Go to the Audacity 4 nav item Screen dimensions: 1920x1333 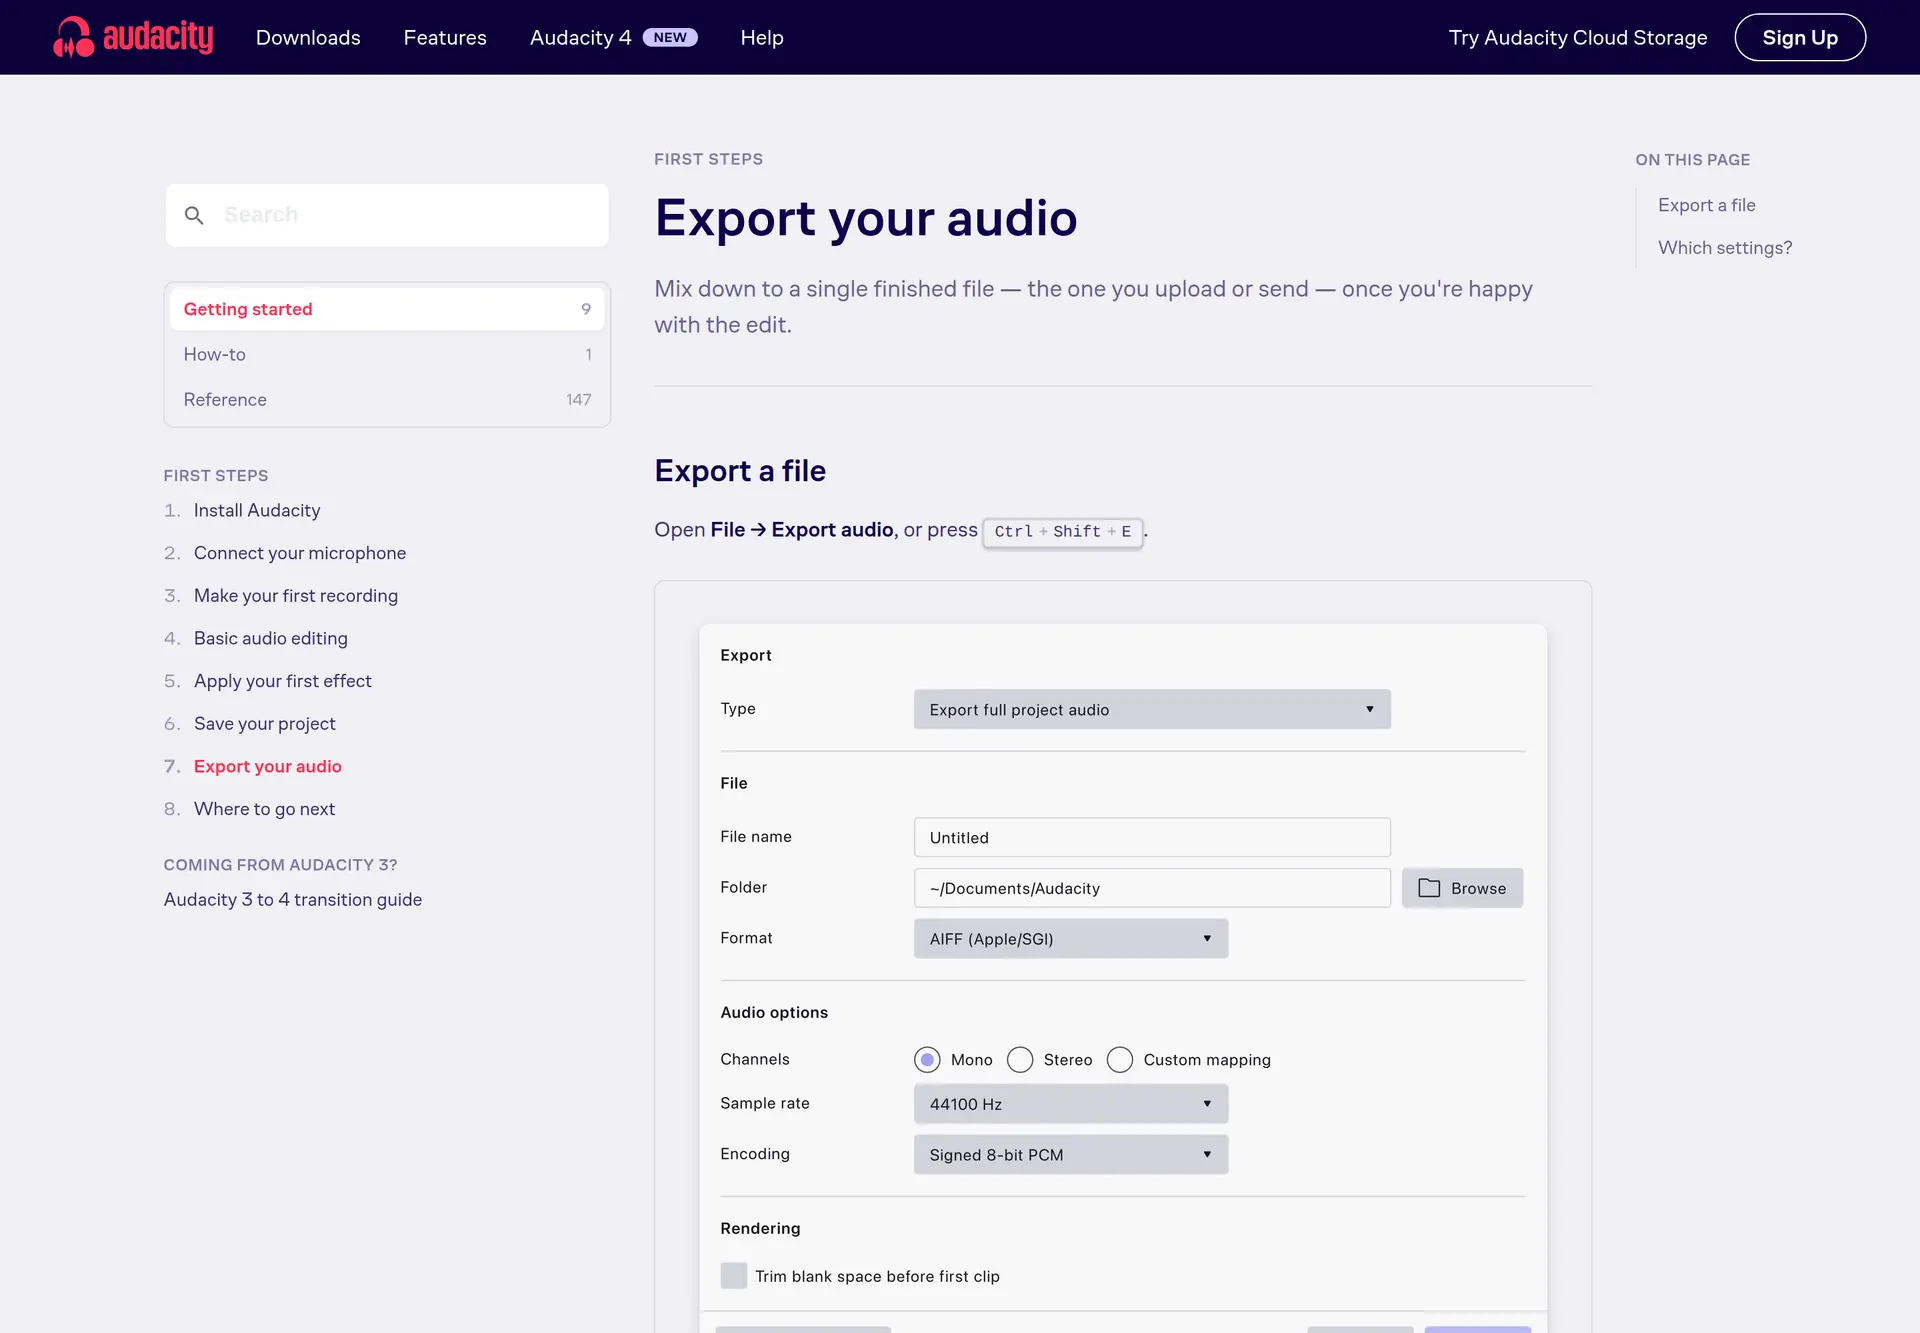click(x=580, y=37)
